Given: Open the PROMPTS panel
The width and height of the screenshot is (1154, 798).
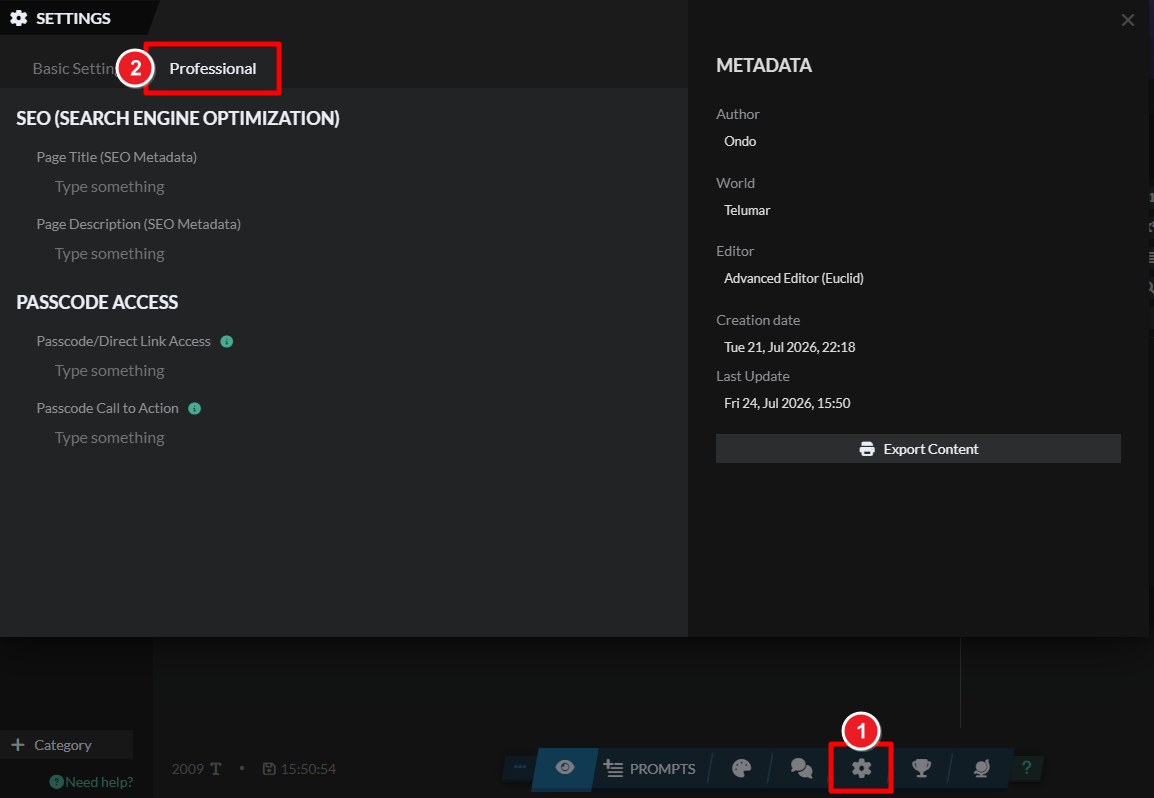Looking at the screenshot, I should [649, 769].
